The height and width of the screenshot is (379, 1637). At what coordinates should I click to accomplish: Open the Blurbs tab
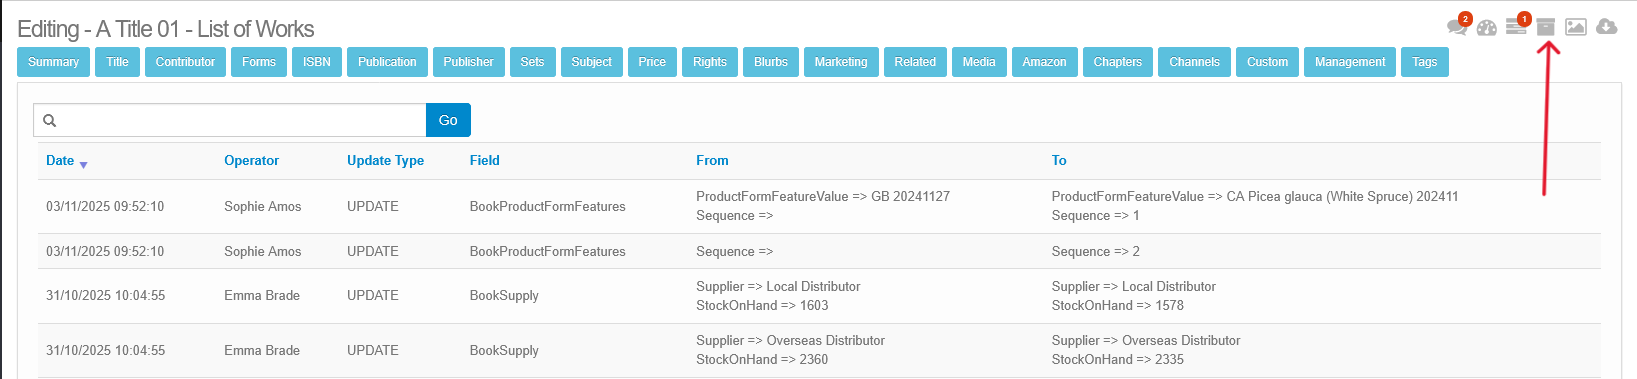coord(771,62)
